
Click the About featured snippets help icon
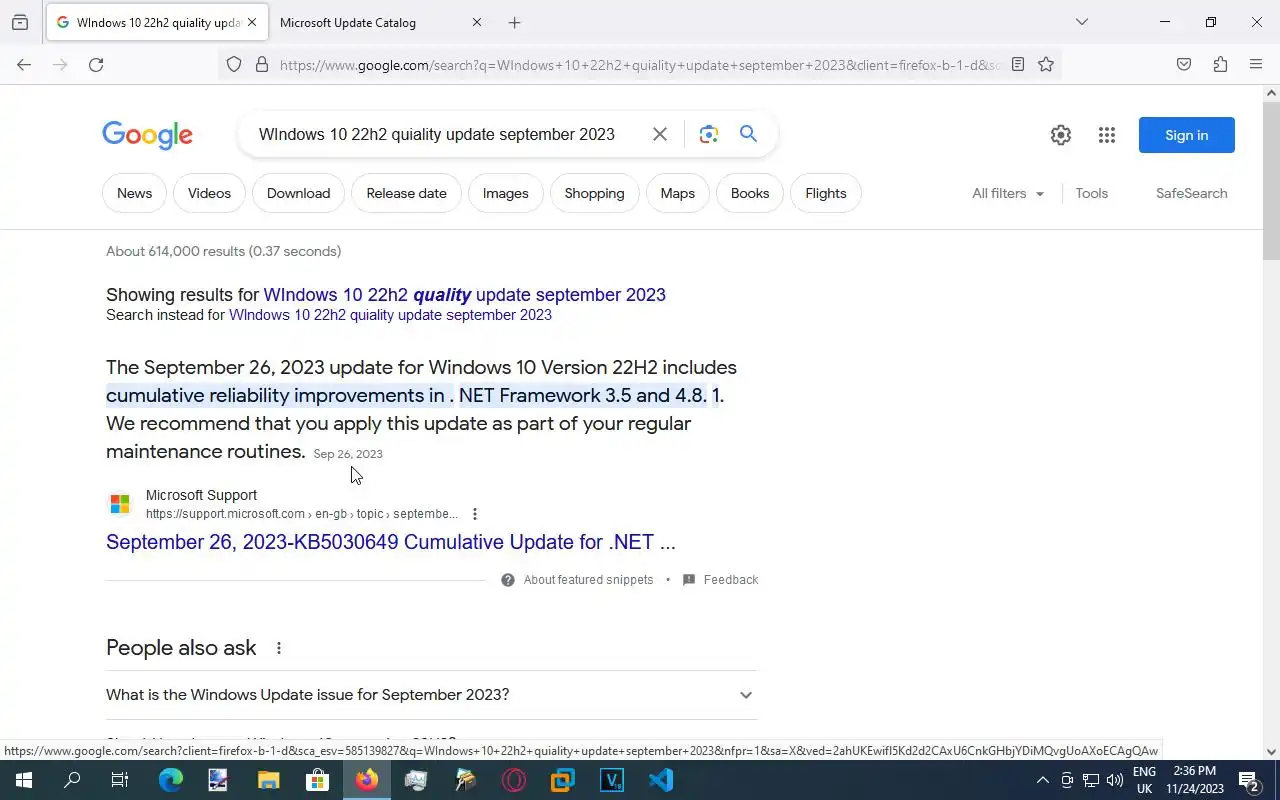[508, 580]
